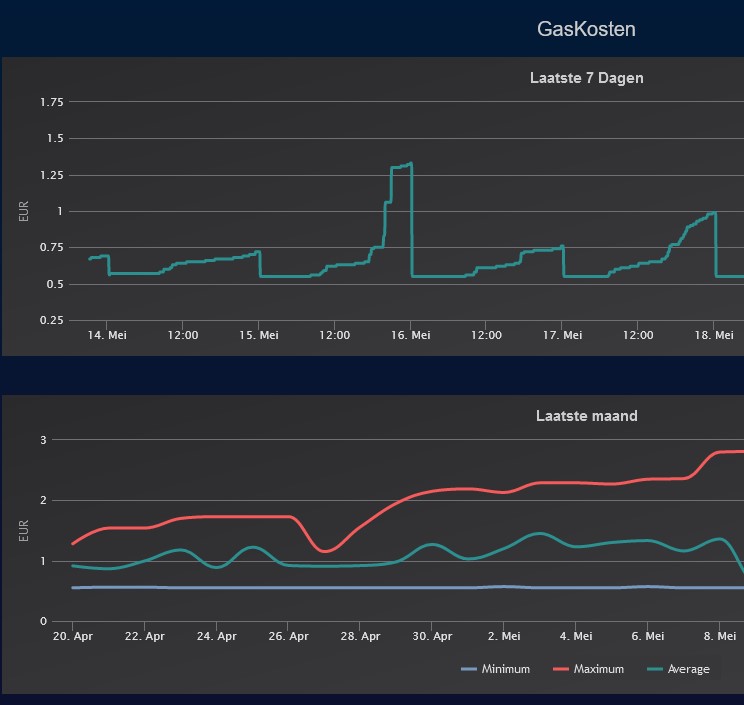Click the '8. Mei' x-axis label
Image resolution: width=744 pixels, height=705 pixels.
coord(720,636)
